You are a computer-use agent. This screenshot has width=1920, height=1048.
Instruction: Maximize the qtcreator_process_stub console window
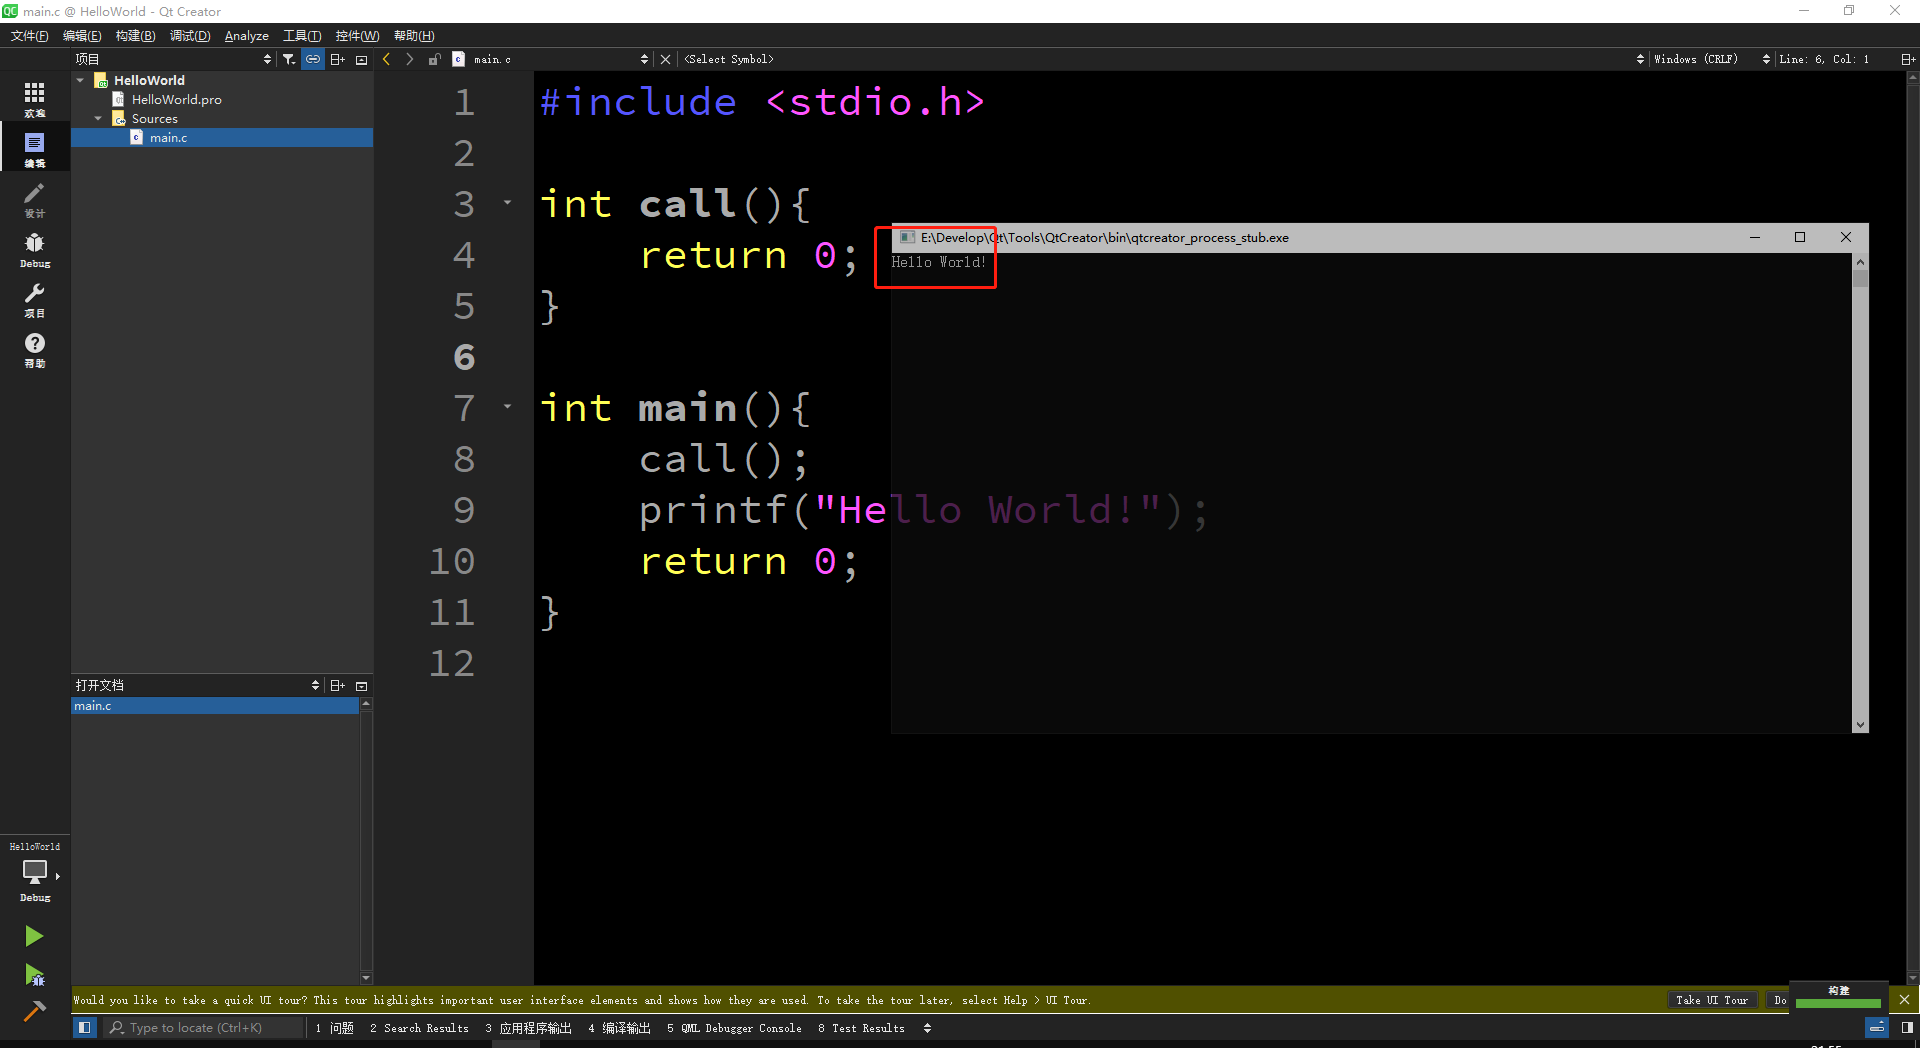coord(1800,237)
